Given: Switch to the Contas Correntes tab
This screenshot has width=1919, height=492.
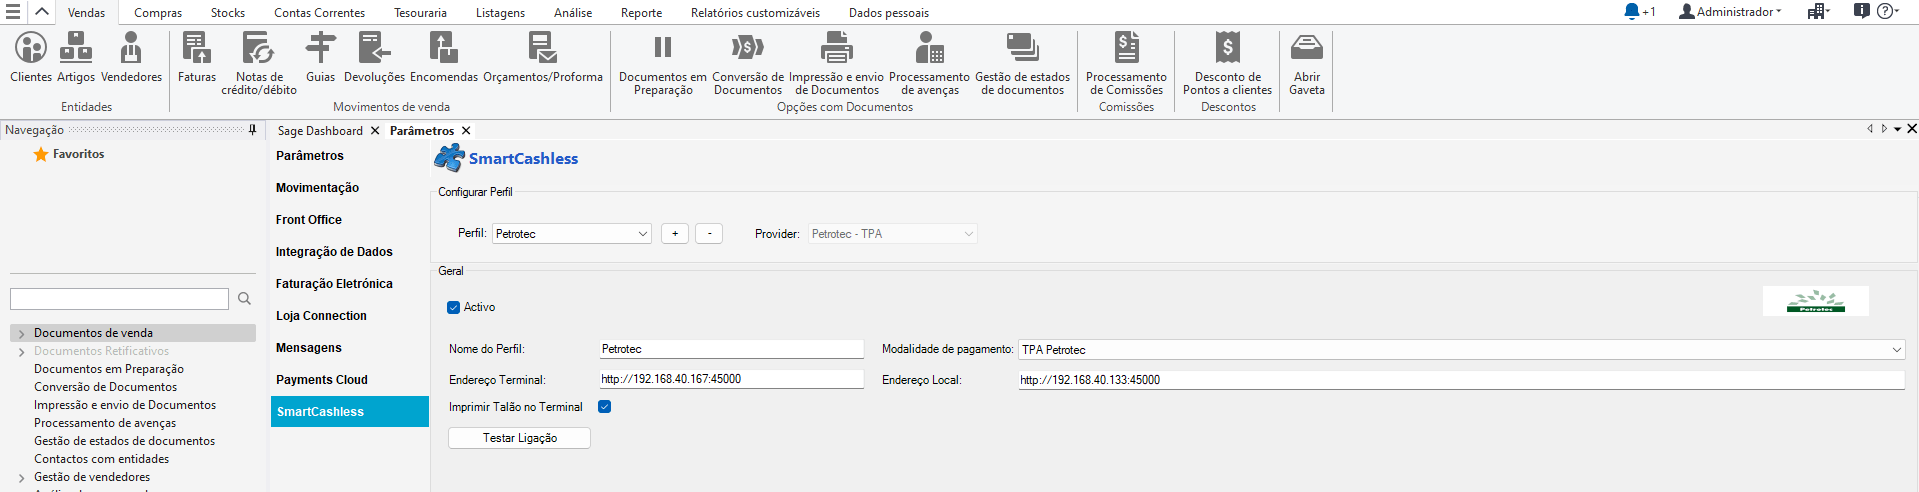Looking at the screenshot, I should tap(320, 13).
